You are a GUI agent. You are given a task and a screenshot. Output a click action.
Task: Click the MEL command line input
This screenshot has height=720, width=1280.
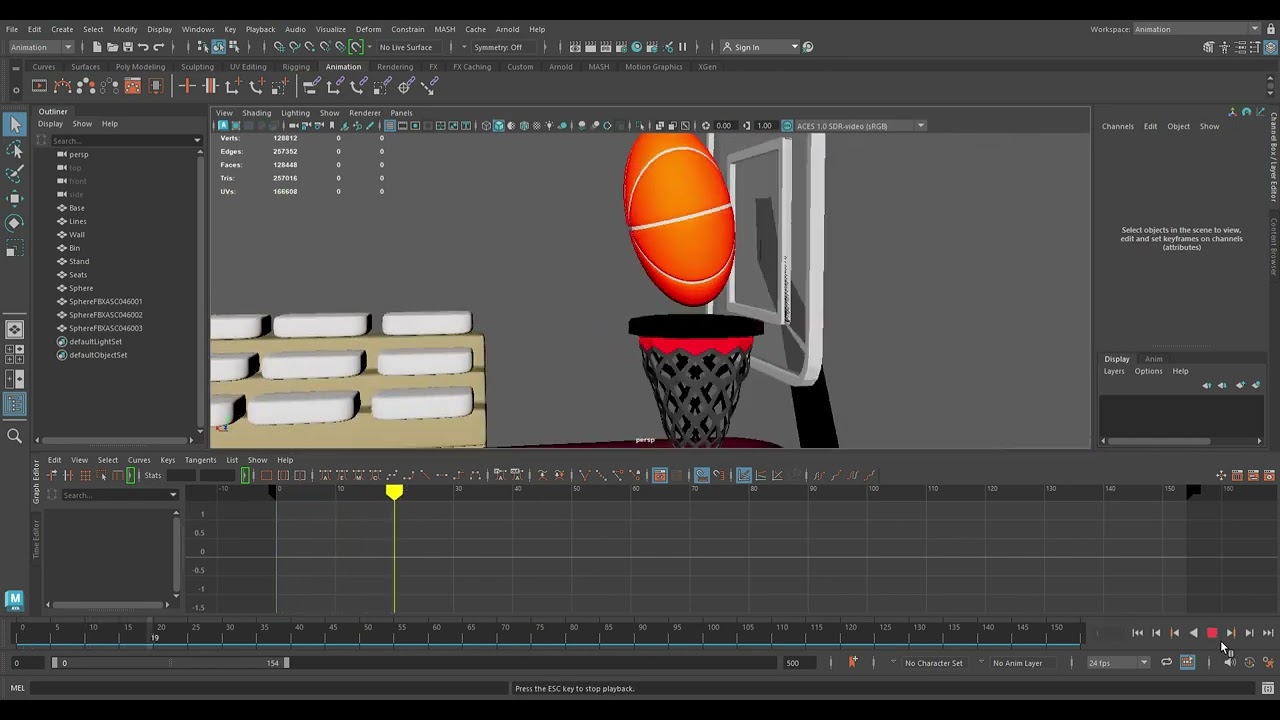point(270,688)
